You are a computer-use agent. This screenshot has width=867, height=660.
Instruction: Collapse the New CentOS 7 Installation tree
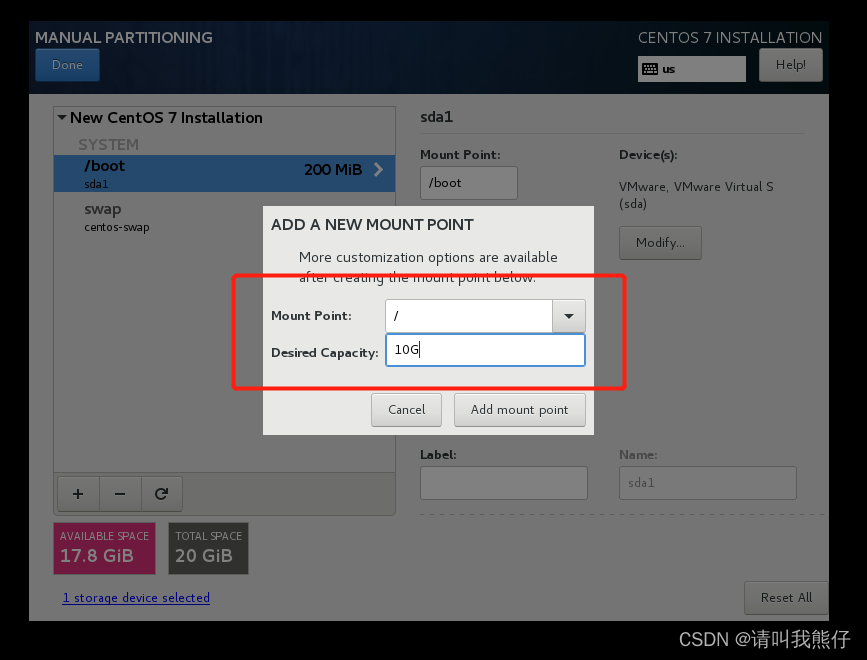click(x=61, y=117)
